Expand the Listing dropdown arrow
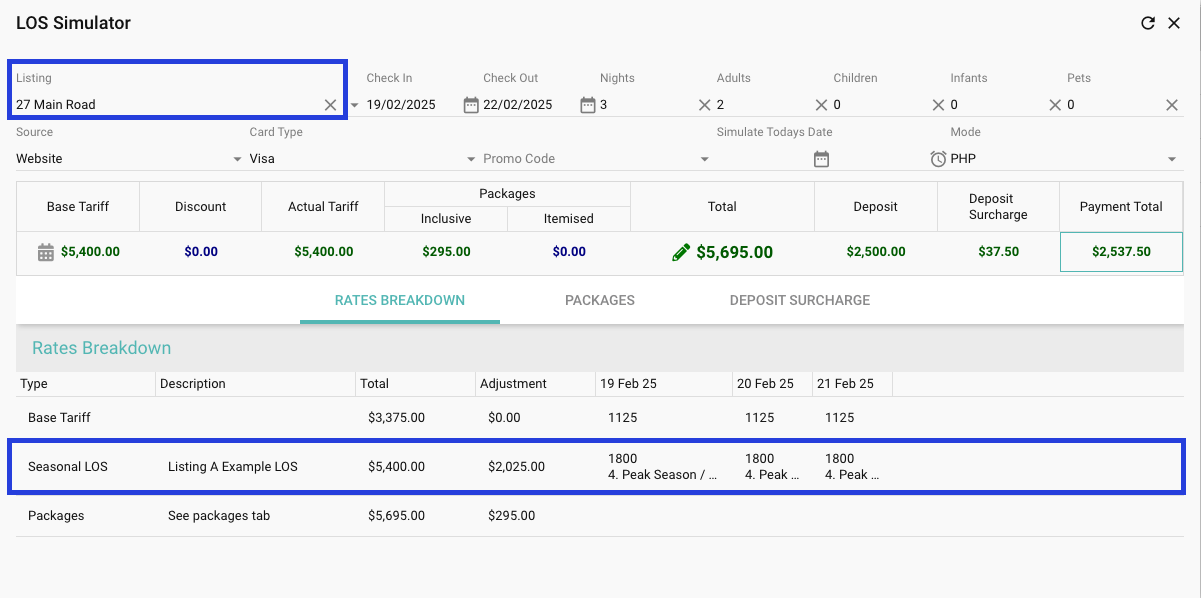 click(x=354, y=105)
